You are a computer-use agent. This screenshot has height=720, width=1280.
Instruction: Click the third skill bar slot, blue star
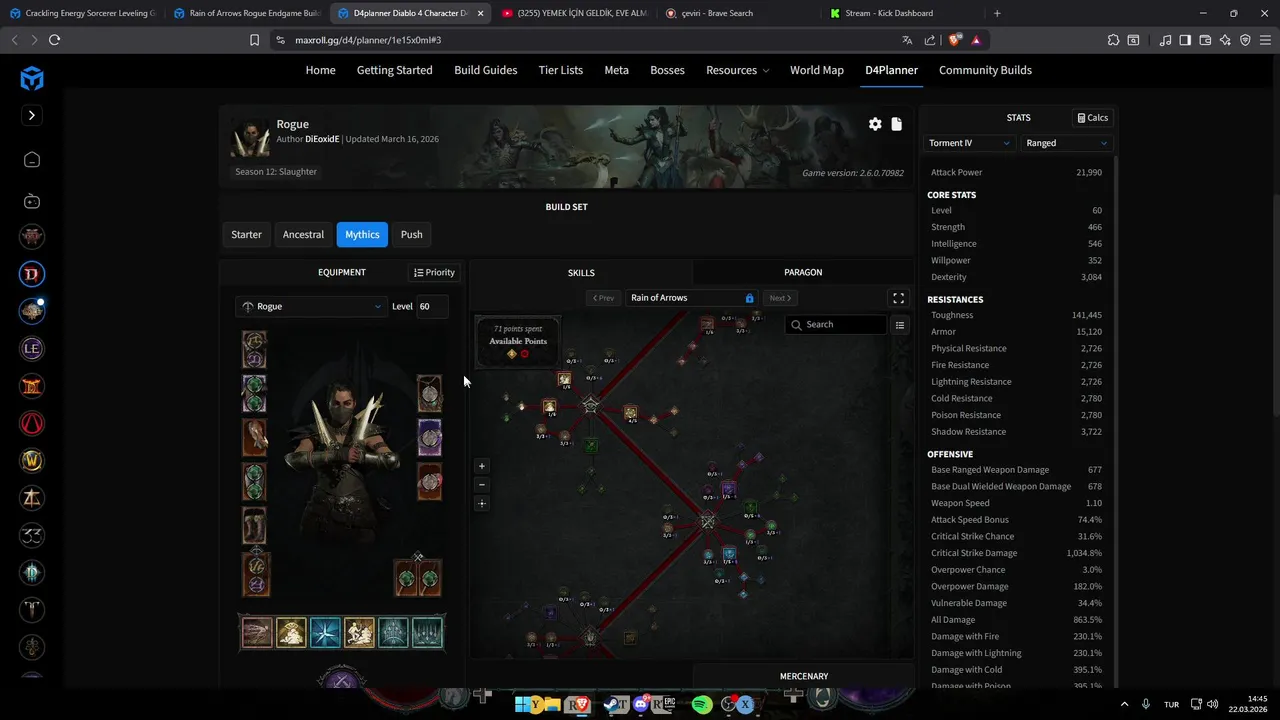tap(325, 632)
